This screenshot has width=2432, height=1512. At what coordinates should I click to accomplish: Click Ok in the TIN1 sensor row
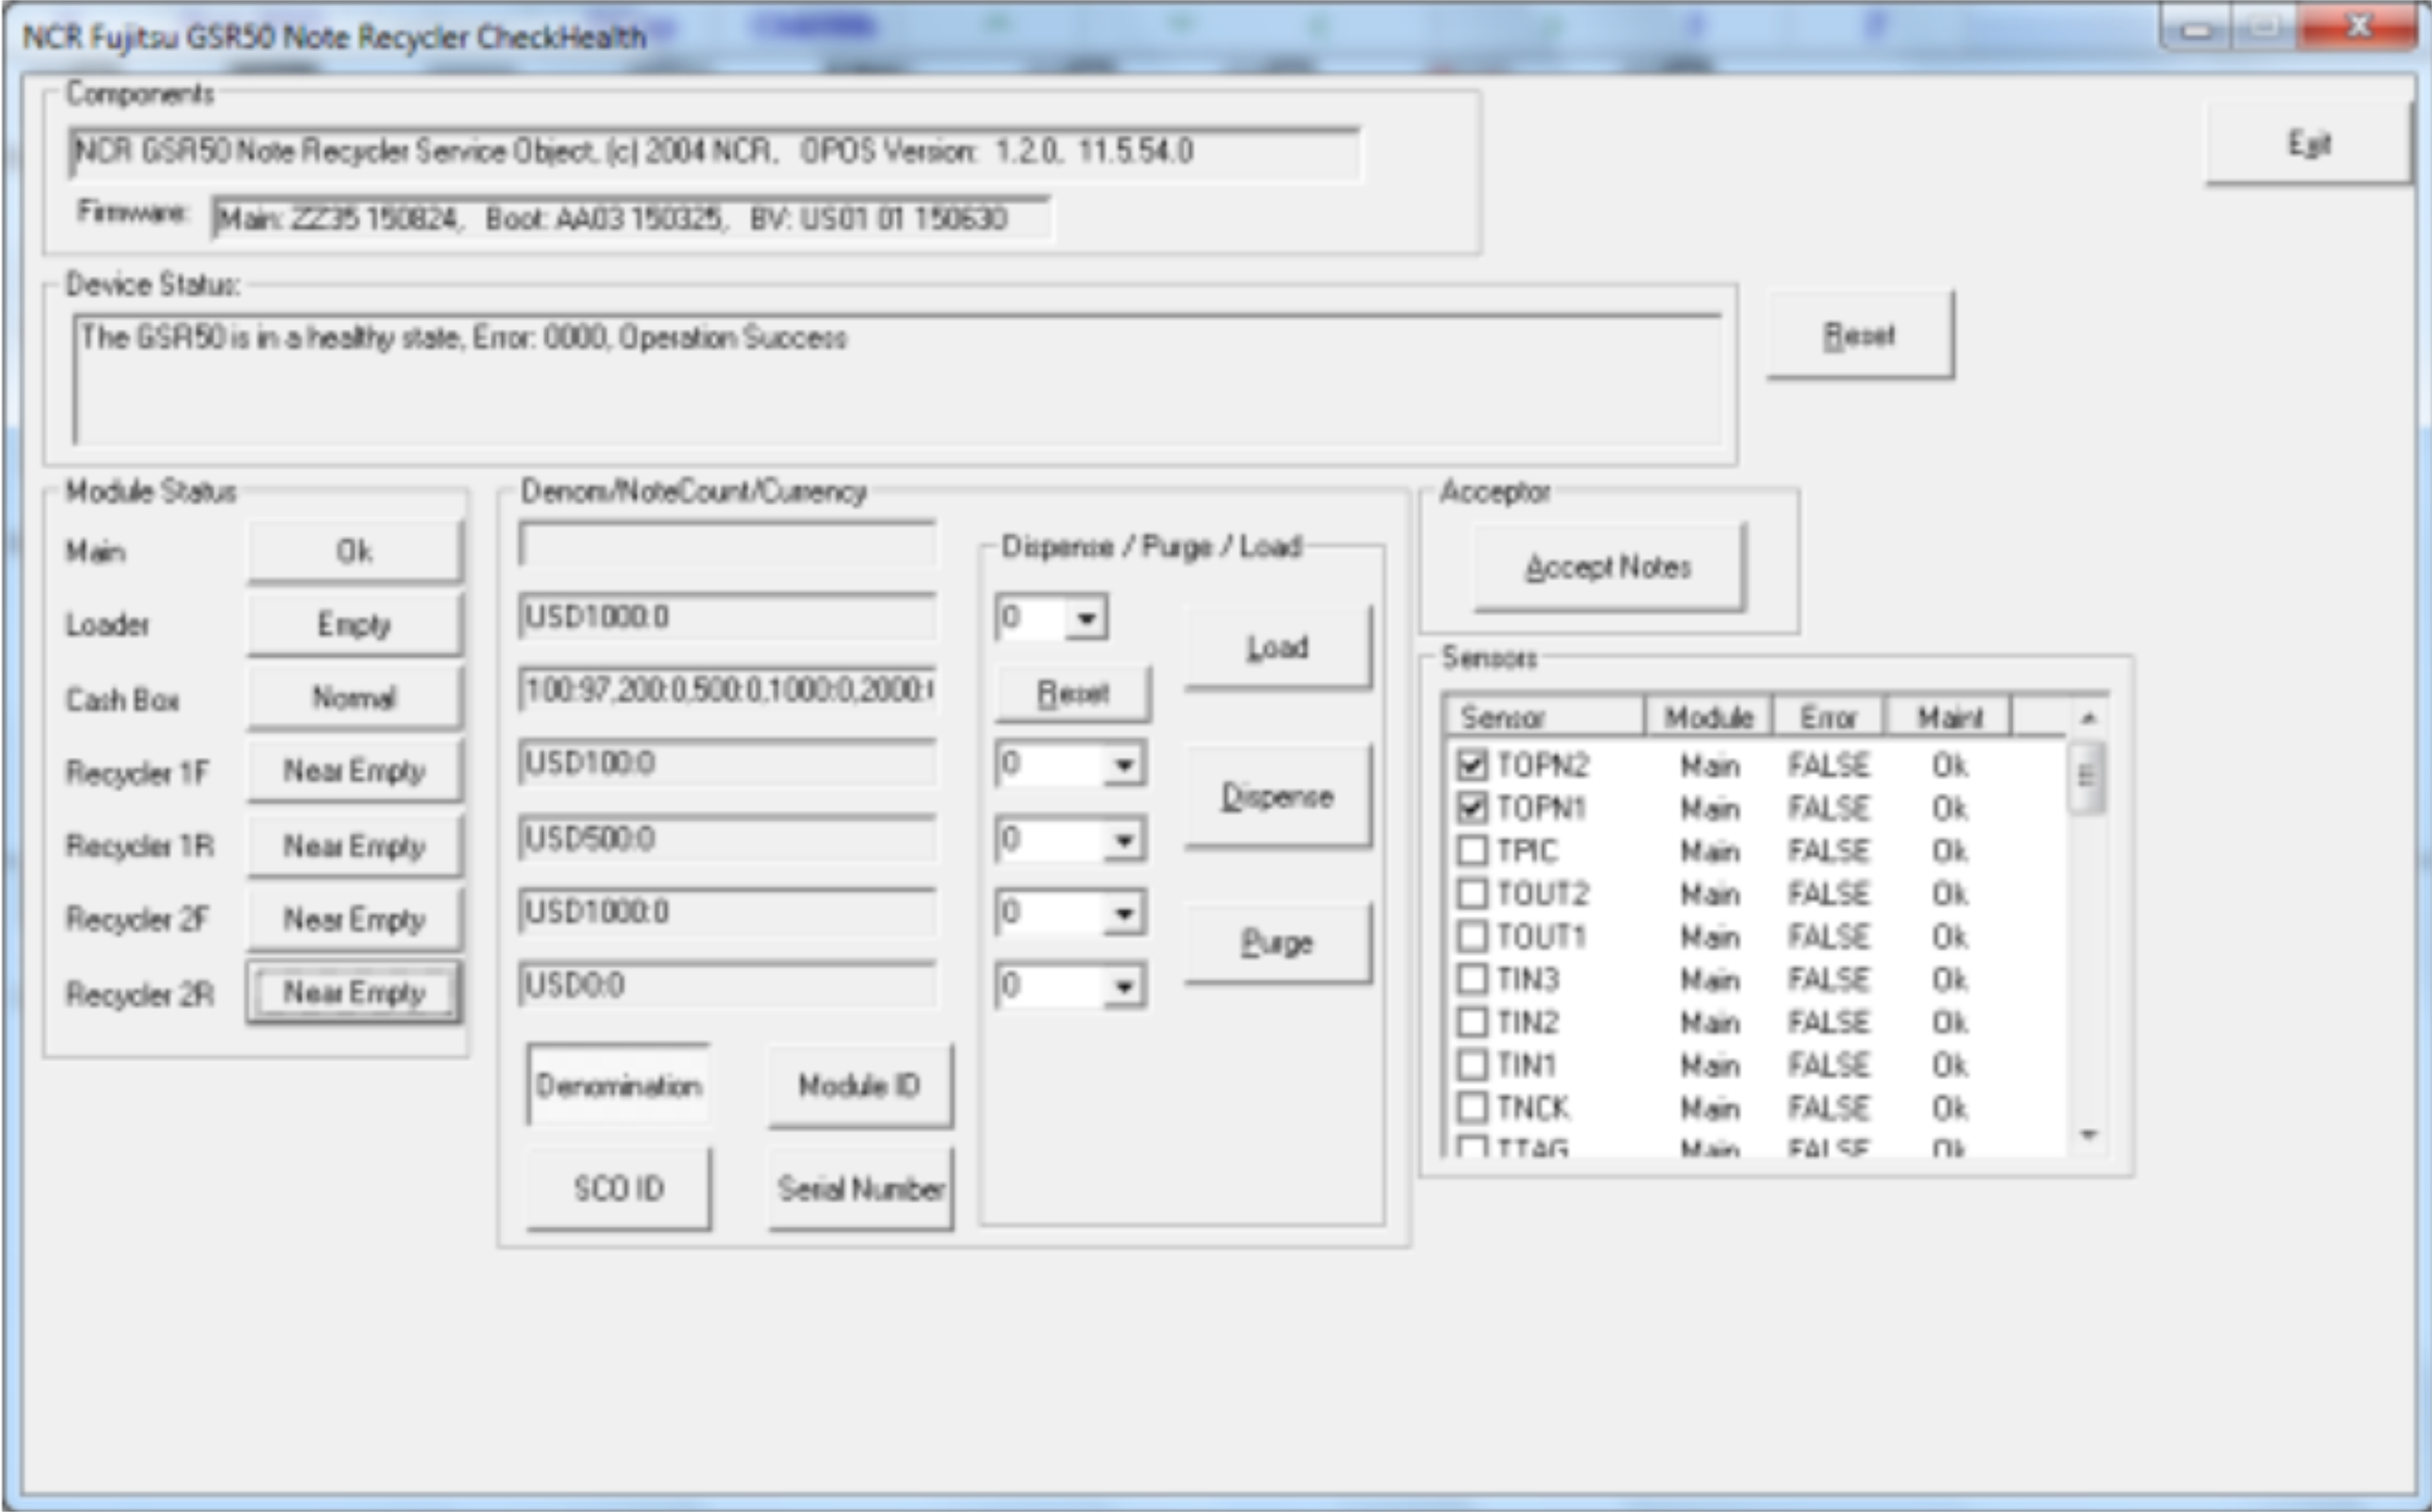[1949, 1065]
